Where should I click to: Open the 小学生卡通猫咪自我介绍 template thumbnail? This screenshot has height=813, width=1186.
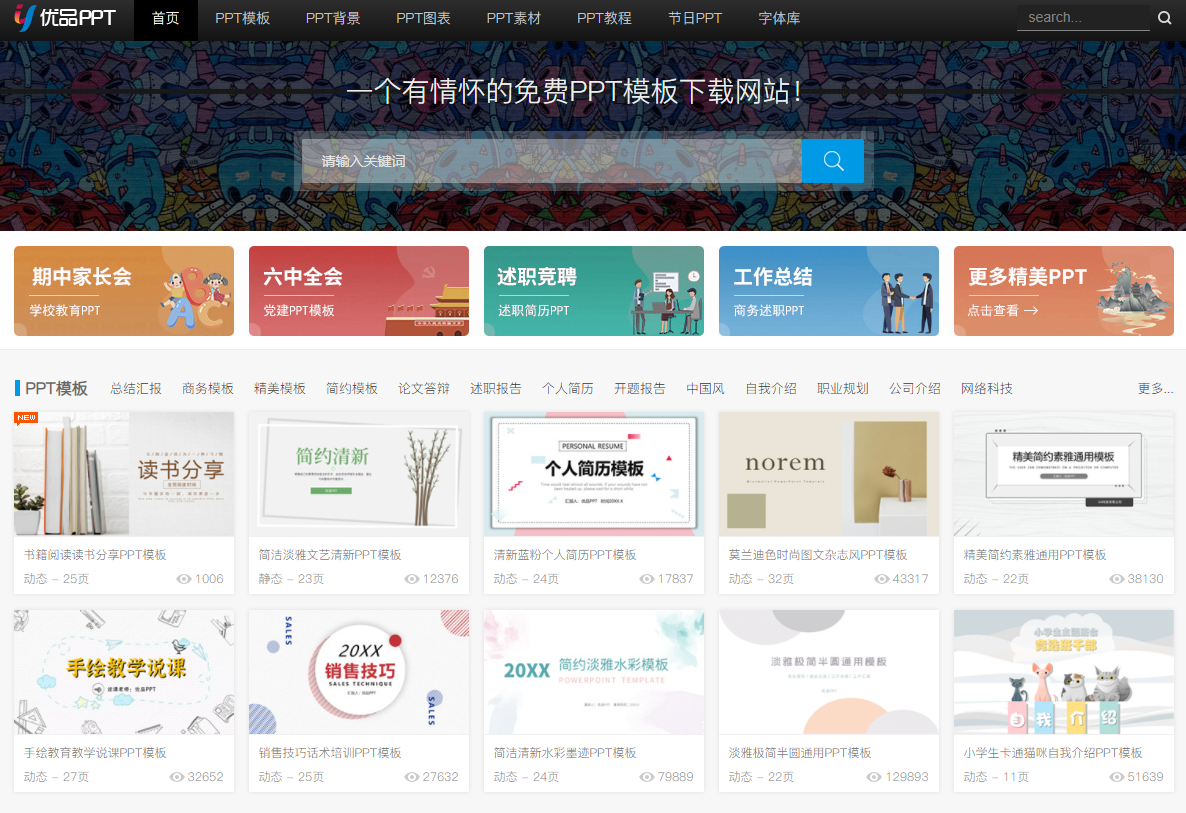[1063, 671]
